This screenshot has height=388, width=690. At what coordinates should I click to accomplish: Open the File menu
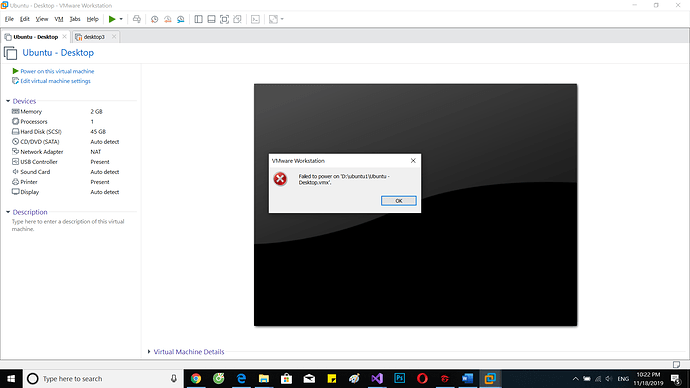click(9, 19)
